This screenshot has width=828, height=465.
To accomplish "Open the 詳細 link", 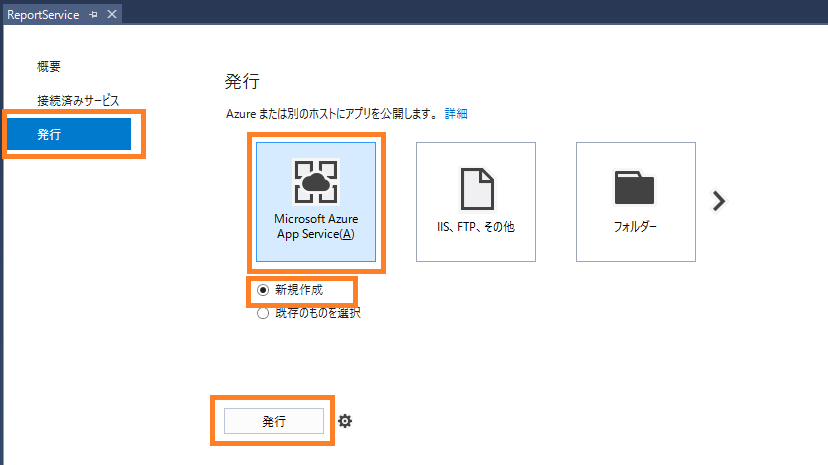I will (456, 113).
